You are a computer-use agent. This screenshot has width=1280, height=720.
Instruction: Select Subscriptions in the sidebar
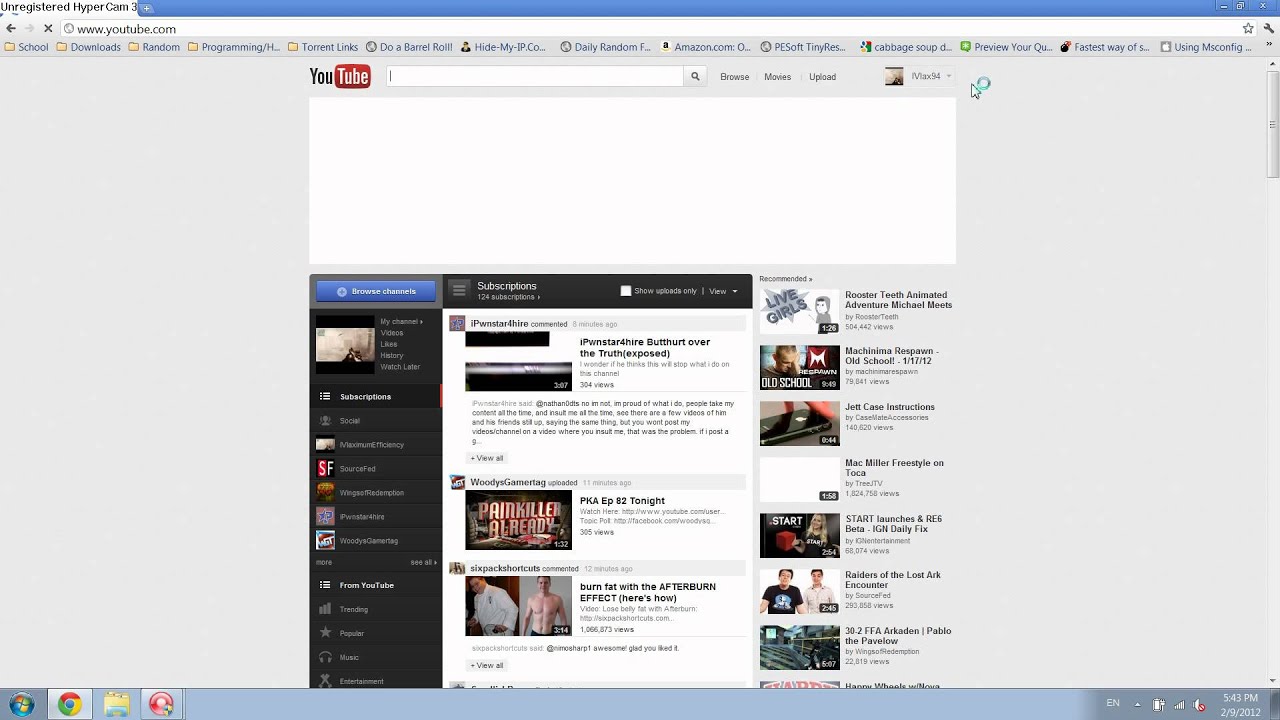(375, 397)
